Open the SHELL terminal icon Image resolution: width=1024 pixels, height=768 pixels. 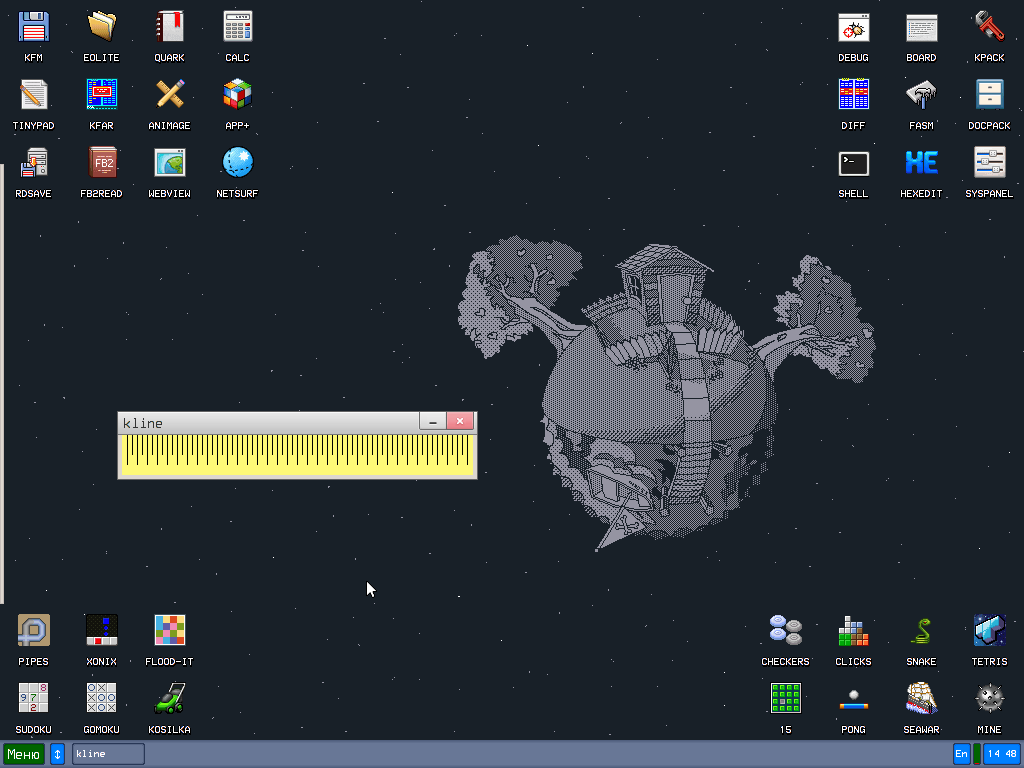[853, 163]
